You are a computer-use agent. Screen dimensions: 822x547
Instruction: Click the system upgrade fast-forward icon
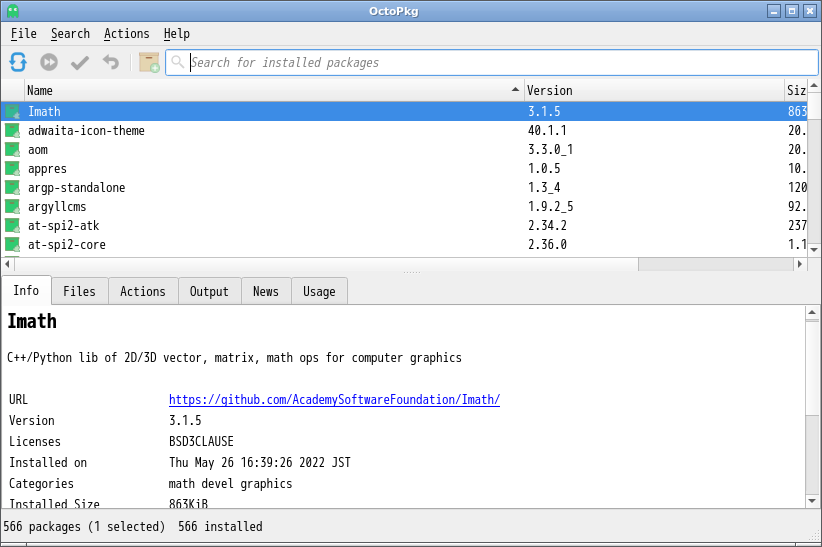pyautogui.click(x=49, y=62)
